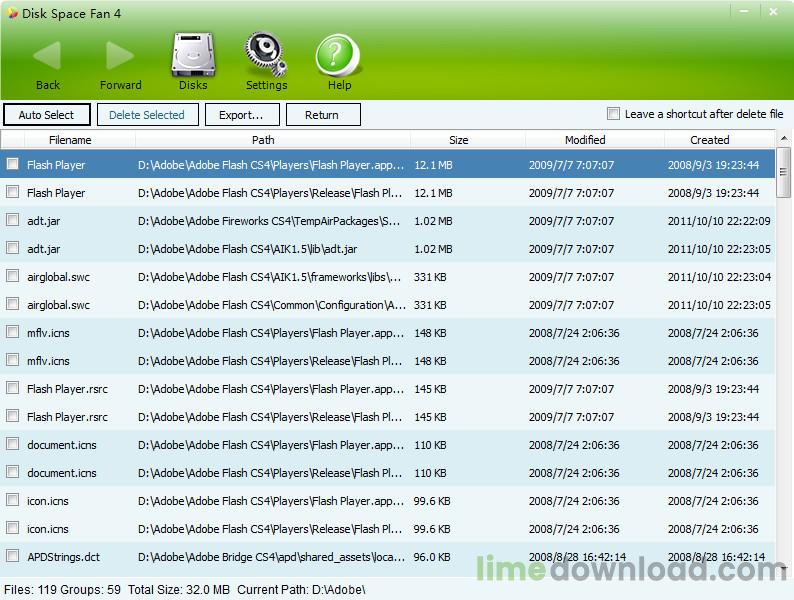
Task: Sort by the Filename column header
Action: [x=70, y=140]
